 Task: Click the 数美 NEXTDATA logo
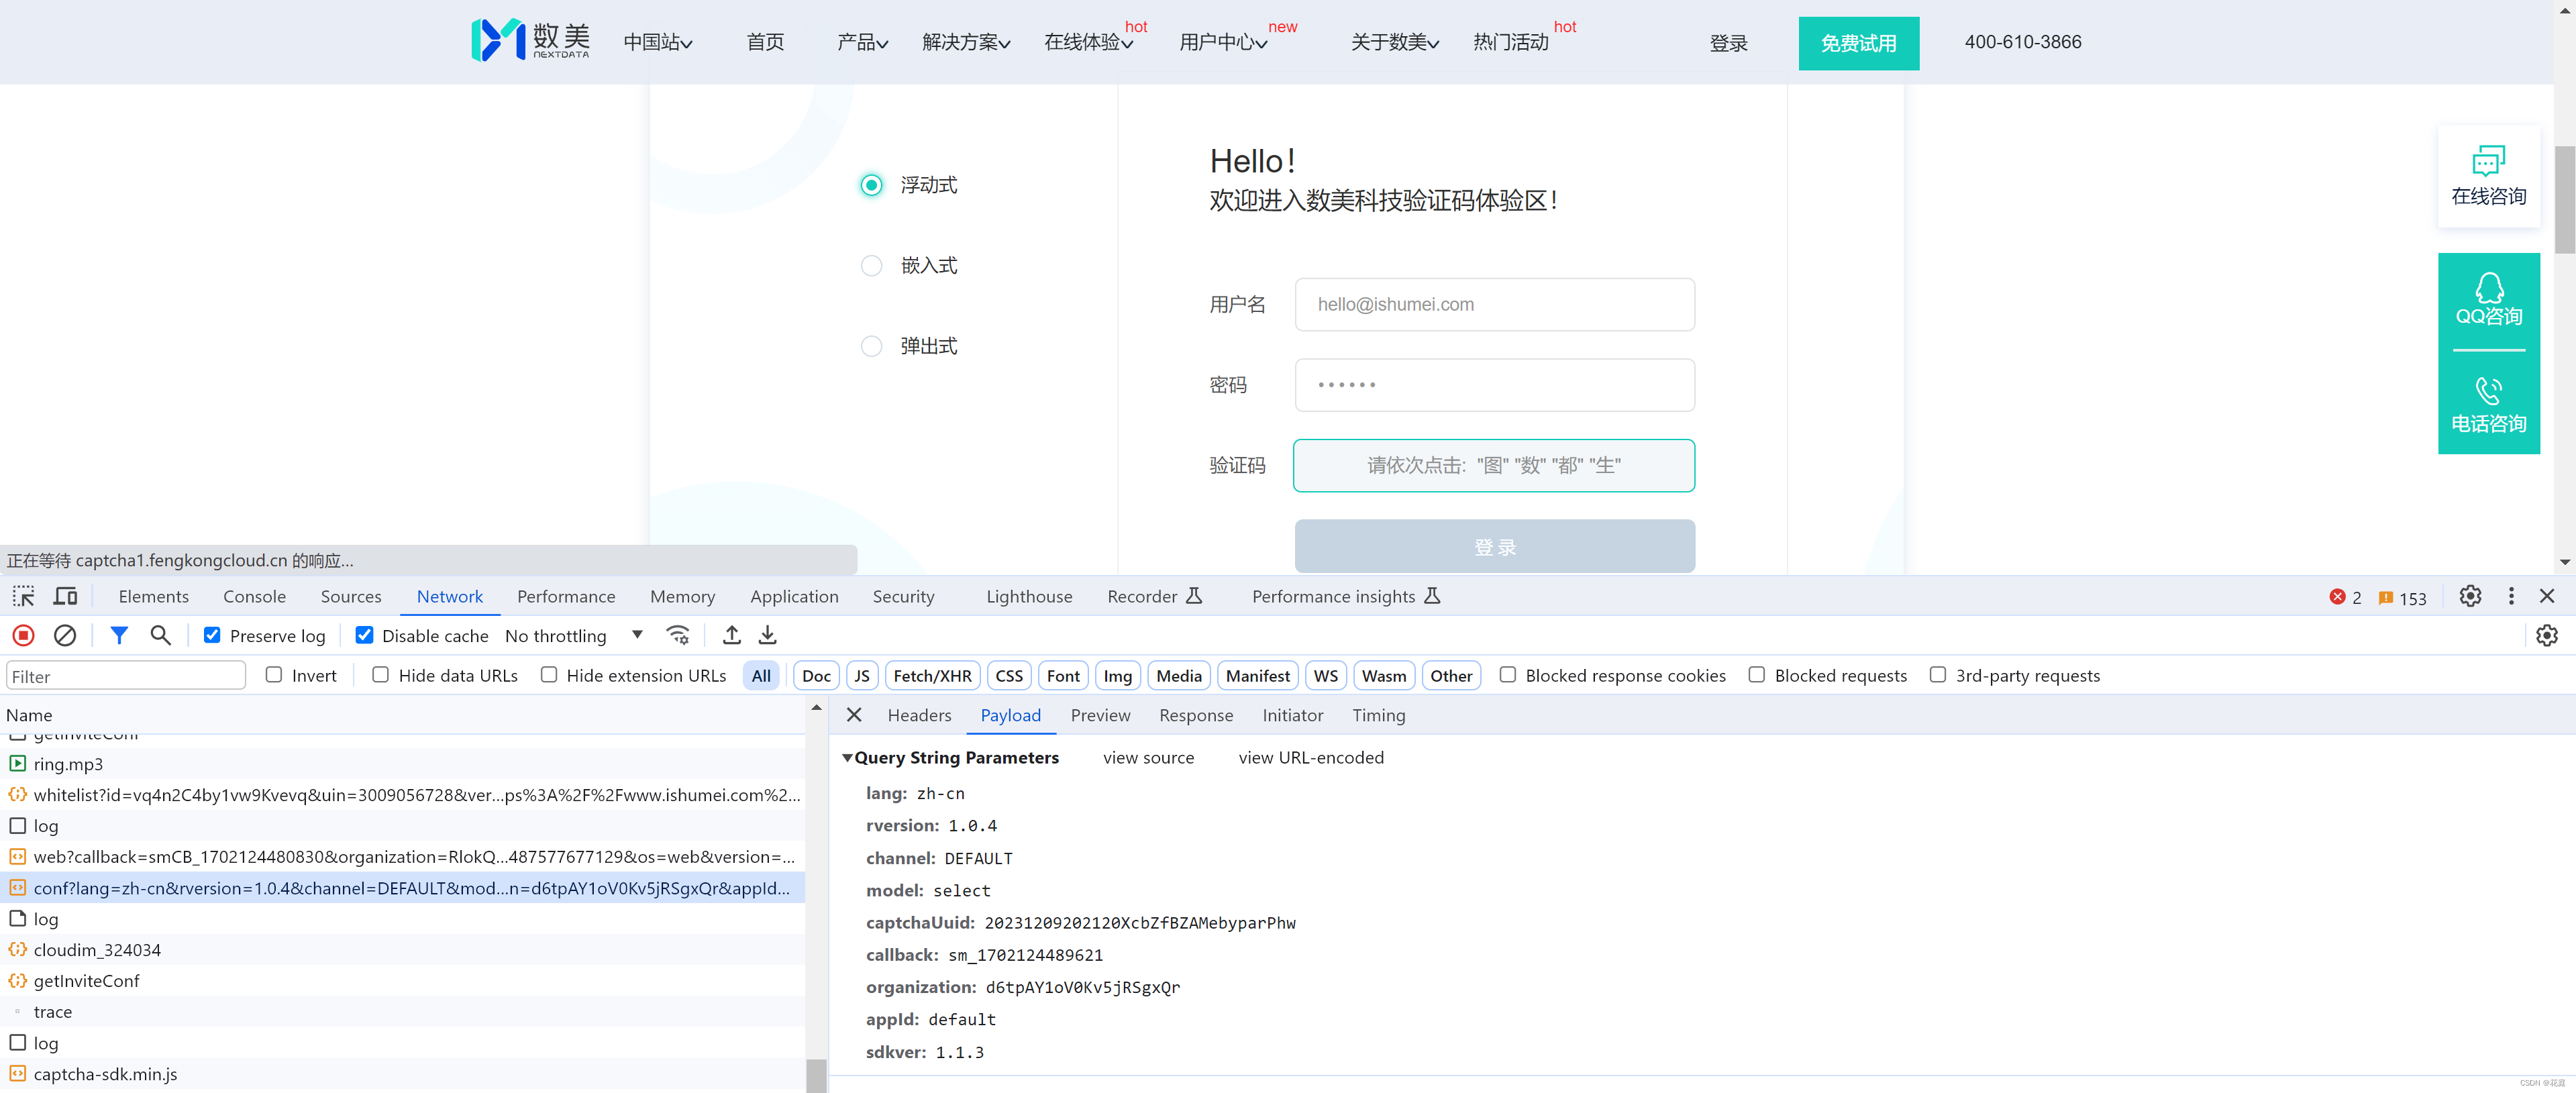tap(530, 40)
